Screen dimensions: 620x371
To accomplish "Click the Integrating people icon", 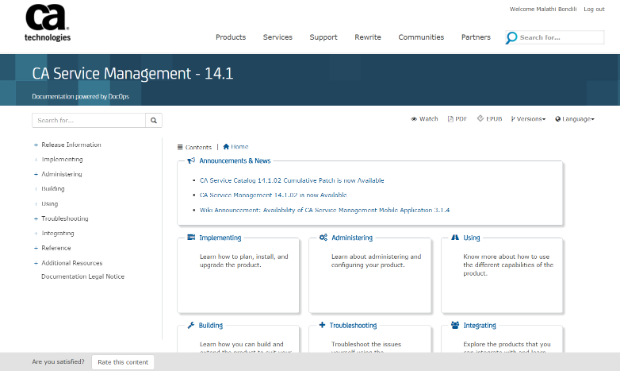I will (455, 325).
